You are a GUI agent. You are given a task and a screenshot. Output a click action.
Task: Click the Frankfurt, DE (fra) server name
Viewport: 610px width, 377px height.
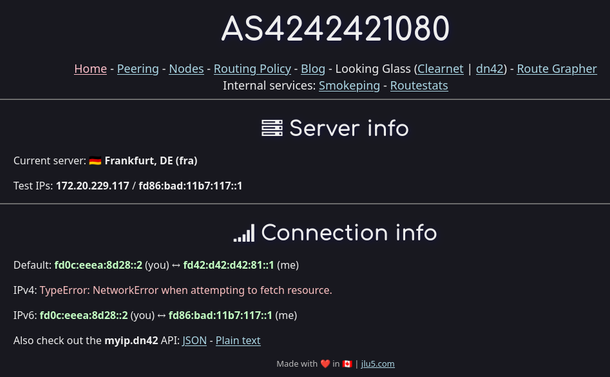click(151, 161)
